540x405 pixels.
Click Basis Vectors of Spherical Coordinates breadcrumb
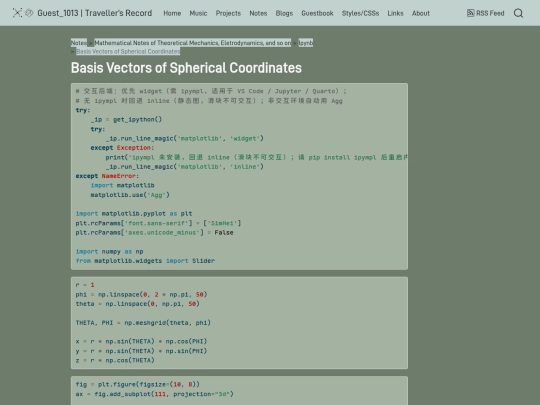[128, 51]
